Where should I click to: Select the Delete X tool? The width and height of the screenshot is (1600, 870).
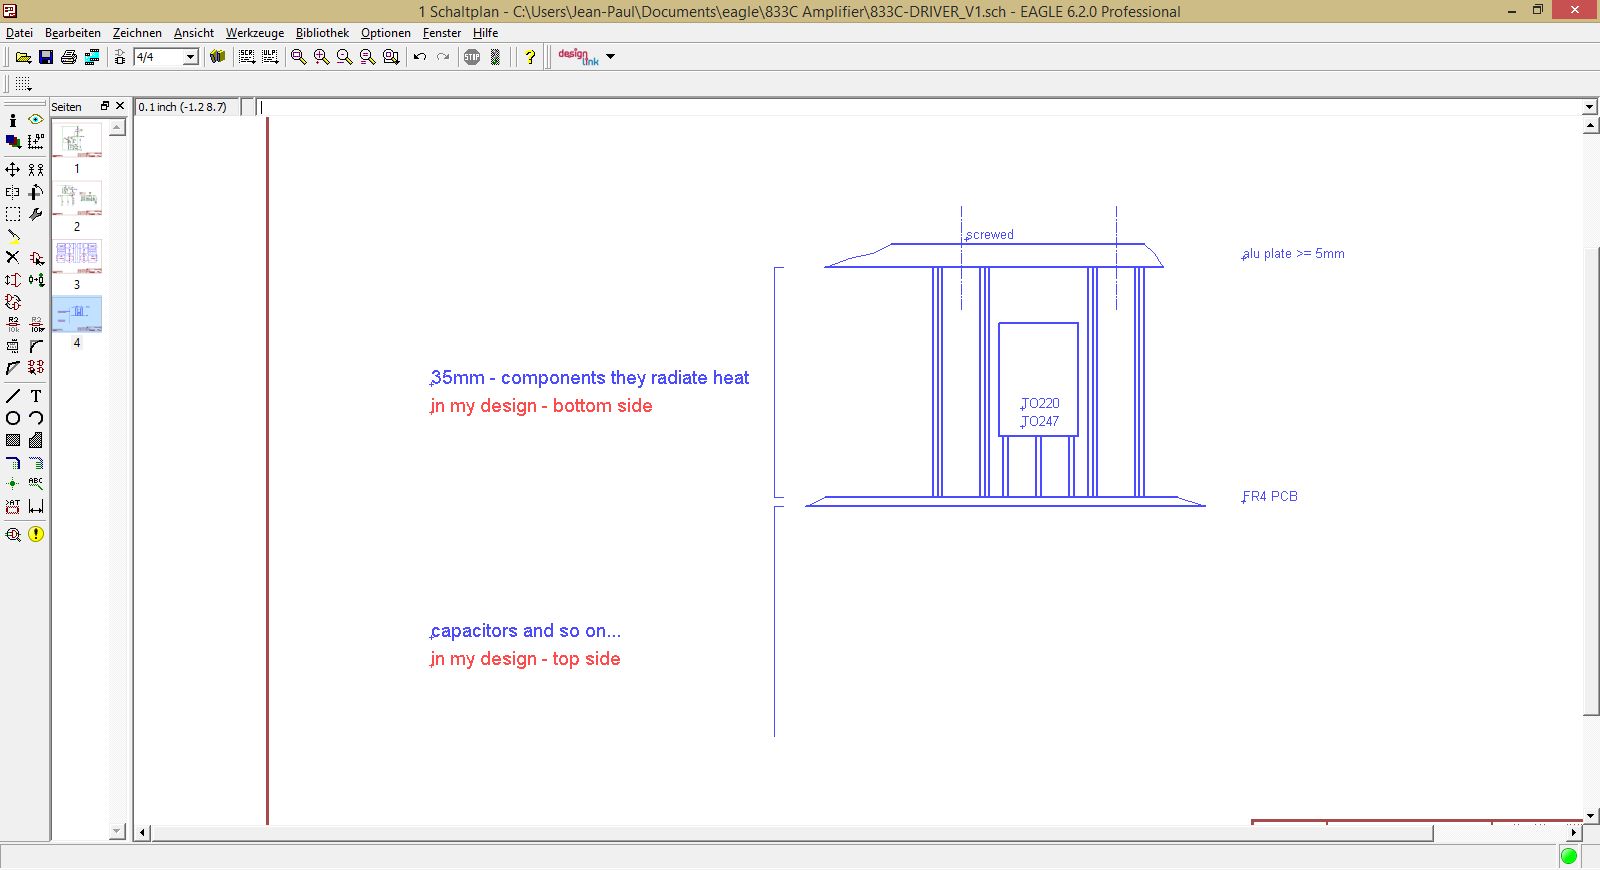[13, 258]
